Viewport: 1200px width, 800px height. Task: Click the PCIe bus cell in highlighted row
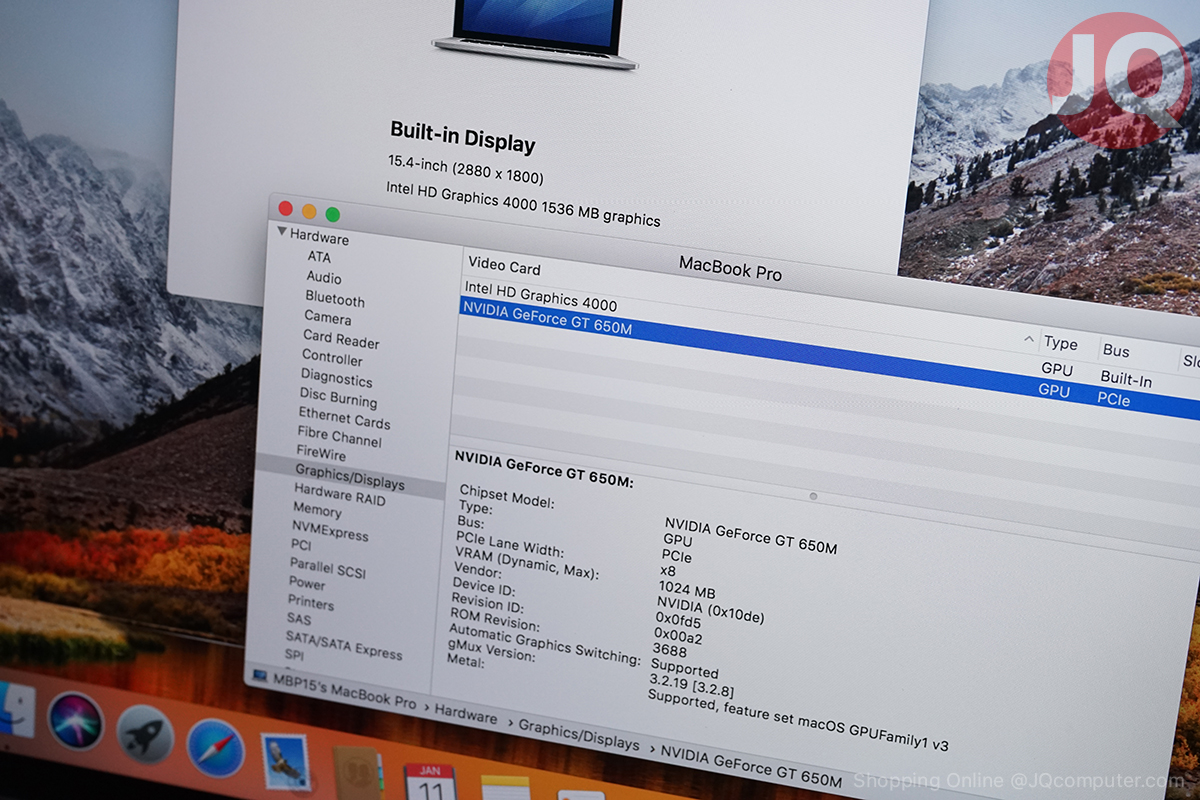point(1113,398)
